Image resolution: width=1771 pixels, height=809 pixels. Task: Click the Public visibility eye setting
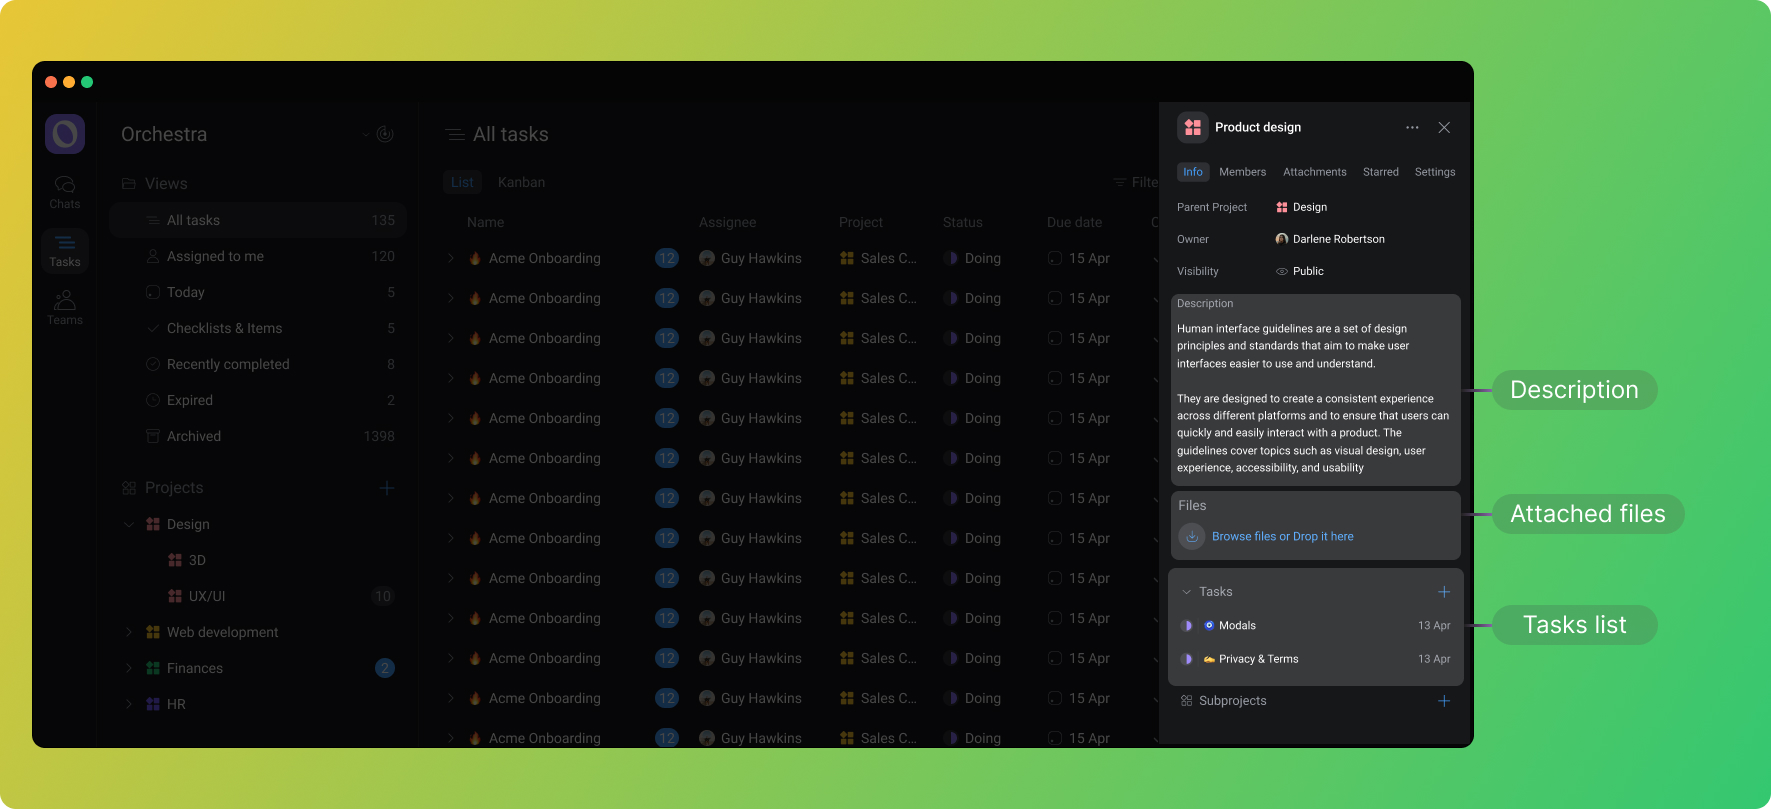1282,271
